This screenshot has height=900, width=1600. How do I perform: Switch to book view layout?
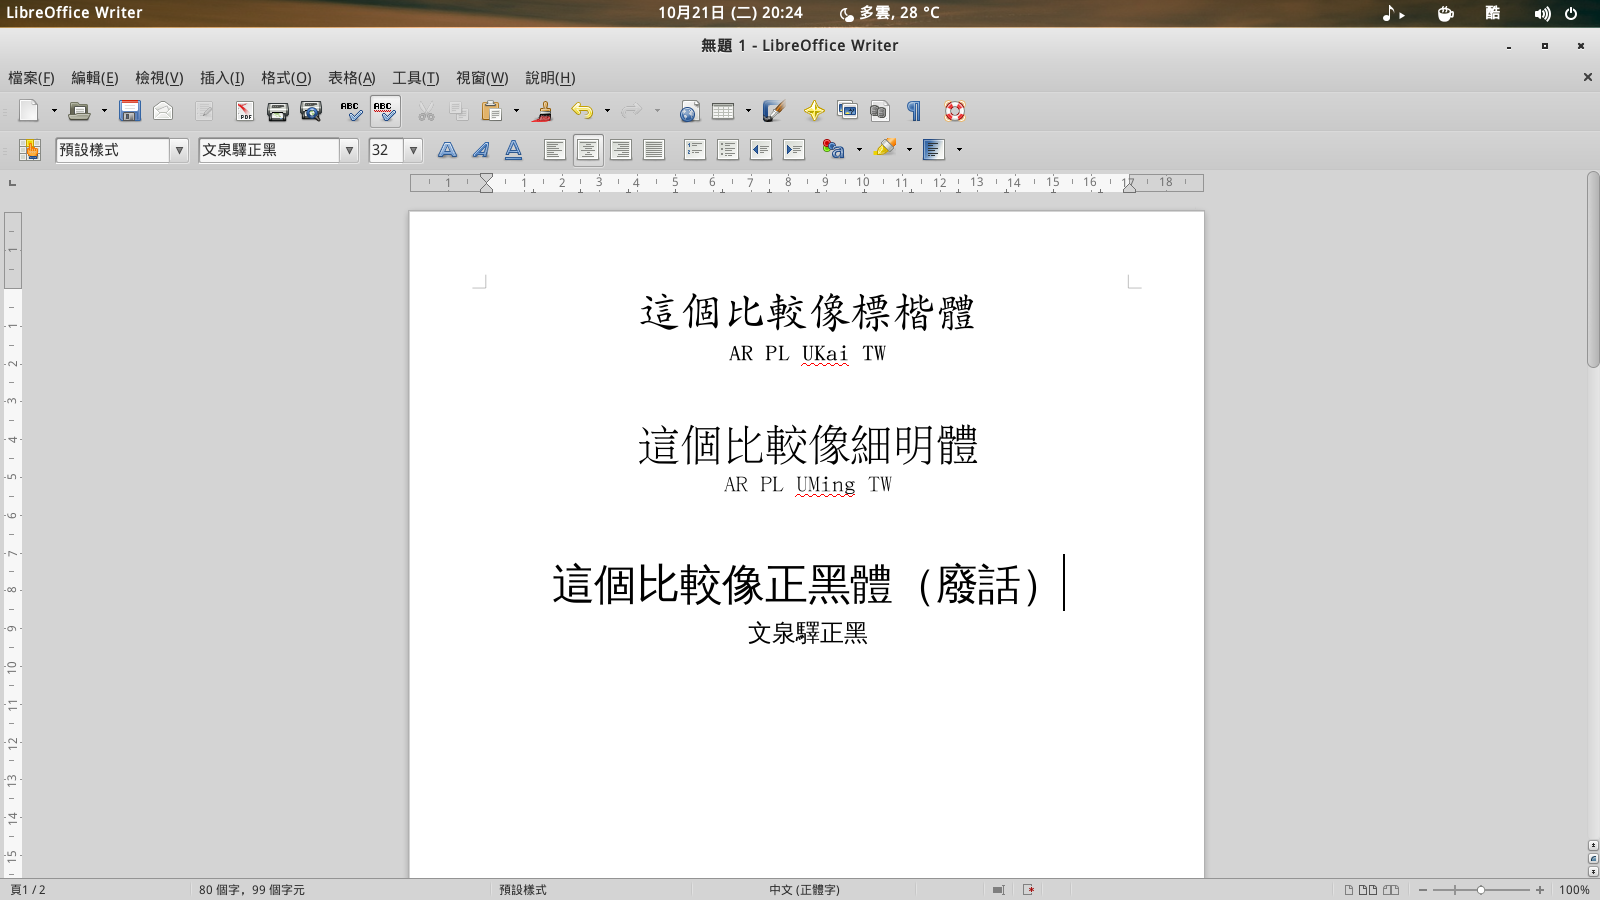(x=1390, y=890)
